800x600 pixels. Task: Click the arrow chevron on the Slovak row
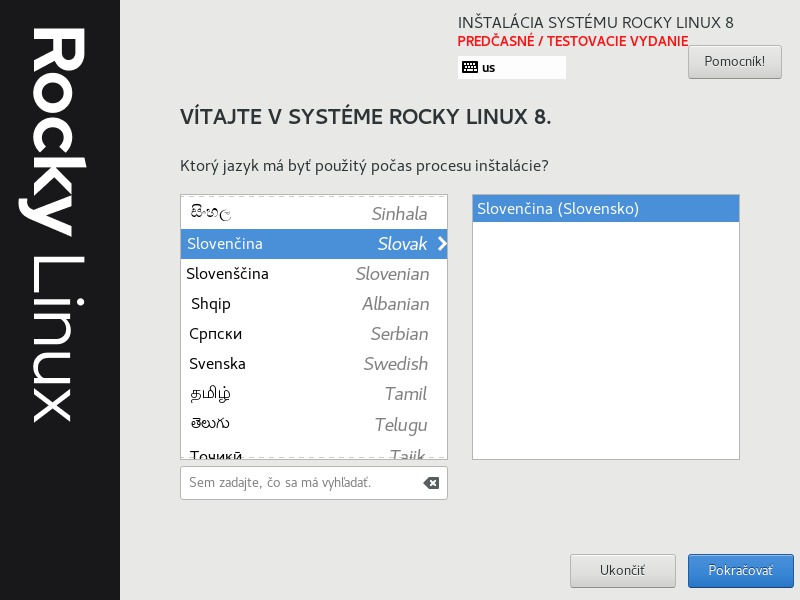(x=442, y=244)
